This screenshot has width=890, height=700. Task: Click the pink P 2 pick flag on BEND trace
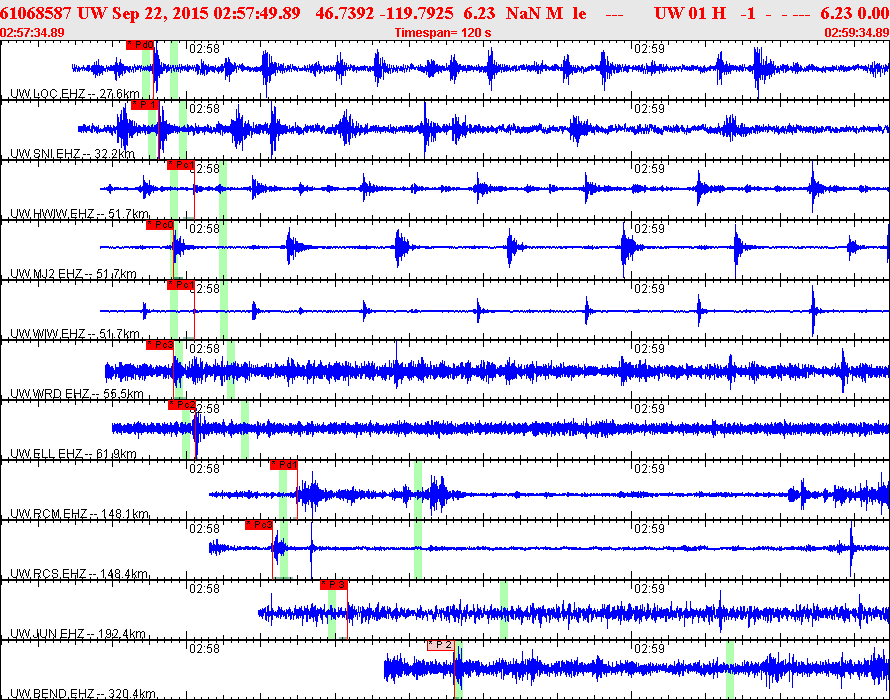(x=440, y=645)
